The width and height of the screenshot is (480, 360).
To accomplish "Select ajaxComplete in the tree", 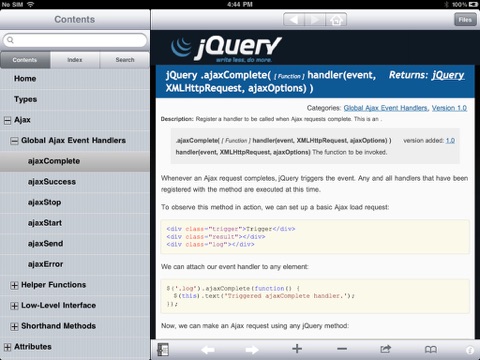I will click(x=75, y=161).
